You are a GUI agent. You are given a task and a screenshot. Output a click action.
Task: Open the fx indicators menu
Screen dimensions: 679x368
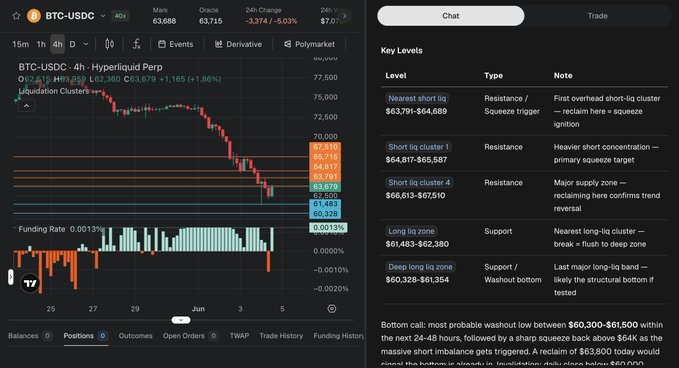(x=136, y=44)
